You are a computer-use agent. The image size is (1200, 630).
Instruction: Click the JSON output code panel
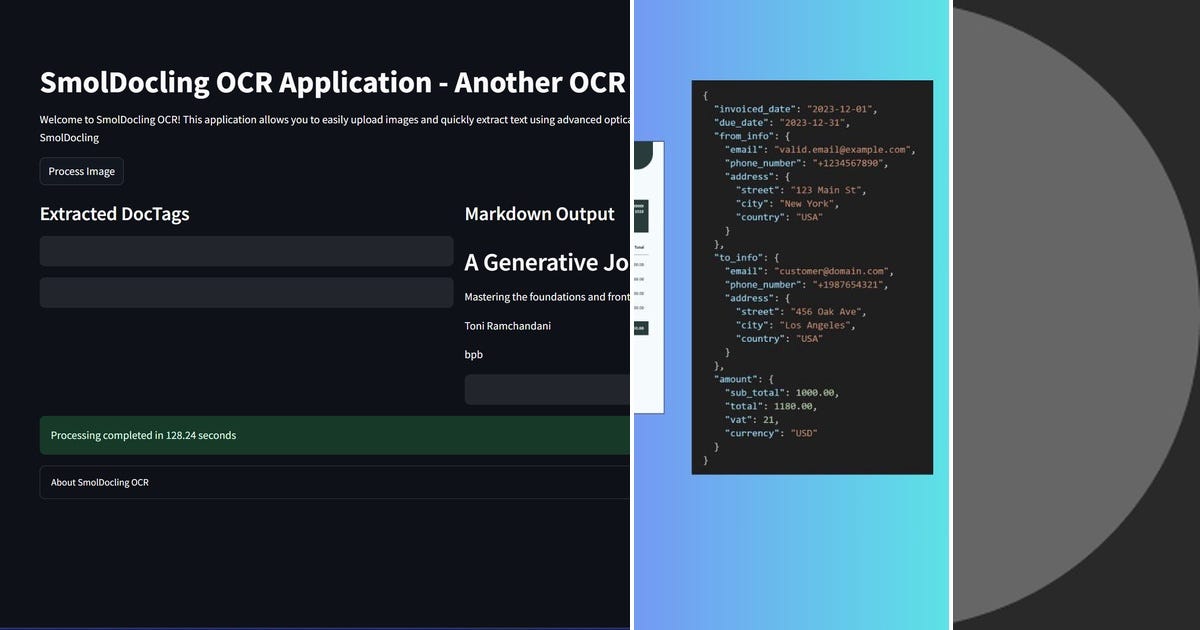812,277
